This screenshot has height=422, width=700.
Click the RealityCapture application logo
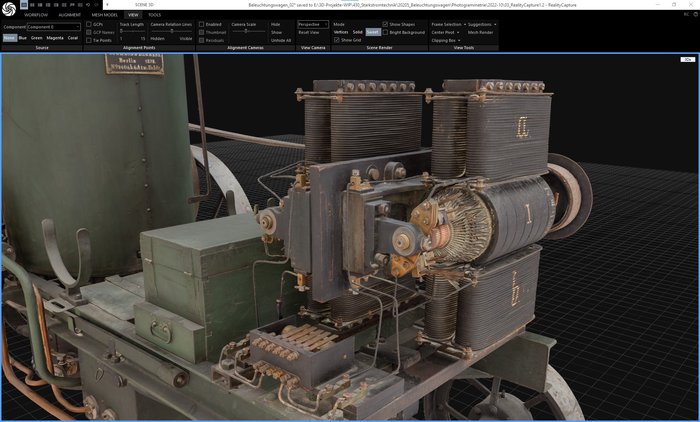(9, 9)
